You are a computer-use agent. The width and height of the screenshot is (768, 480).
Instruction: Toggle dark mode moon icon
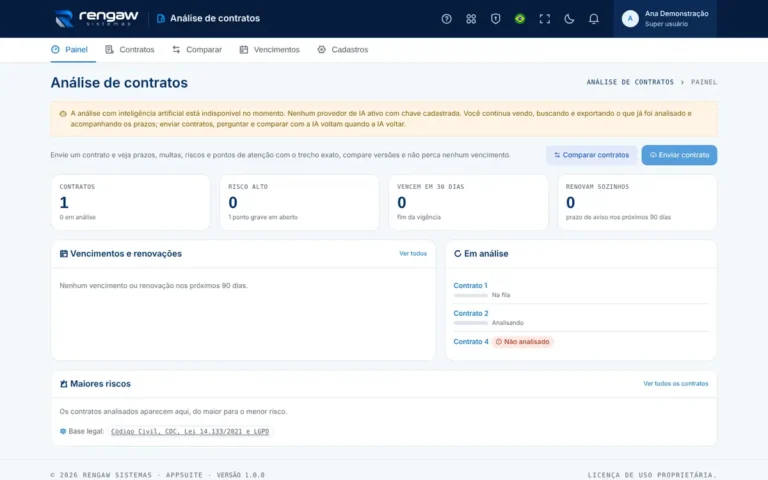point(569,19)
